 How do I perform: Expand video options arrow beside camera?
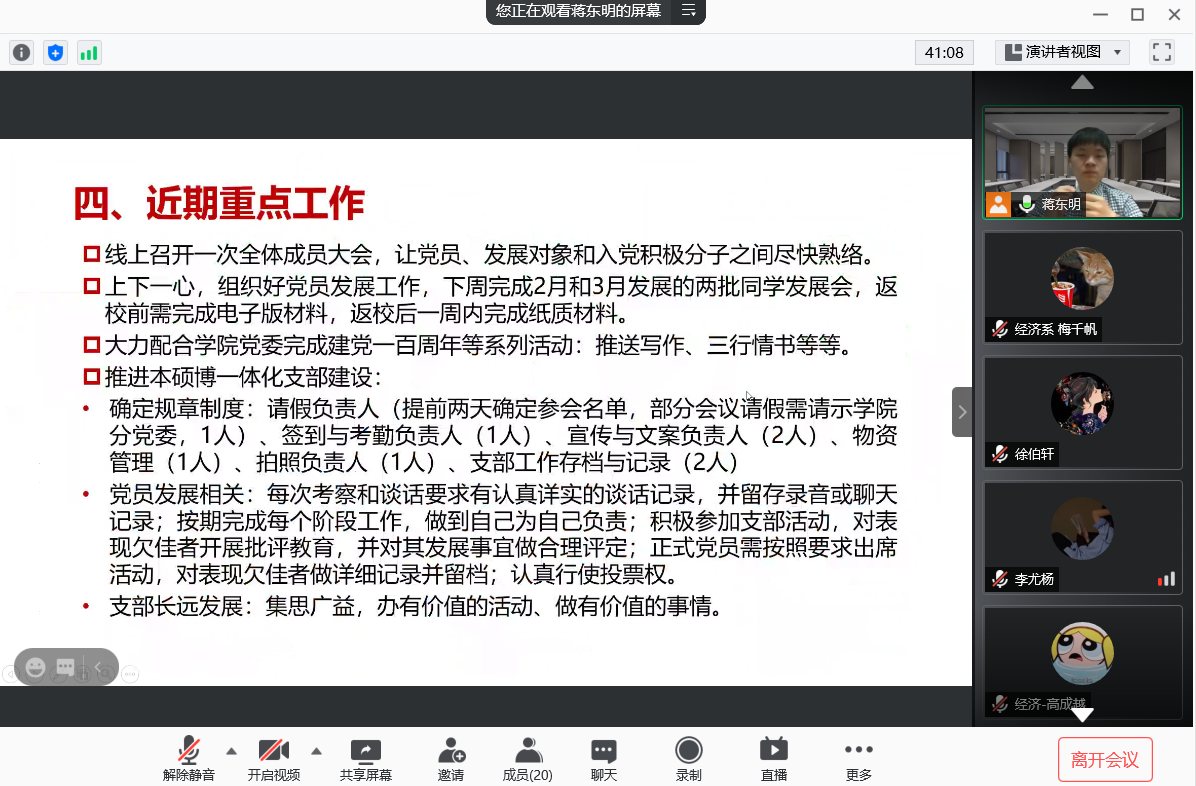point(316,750)
